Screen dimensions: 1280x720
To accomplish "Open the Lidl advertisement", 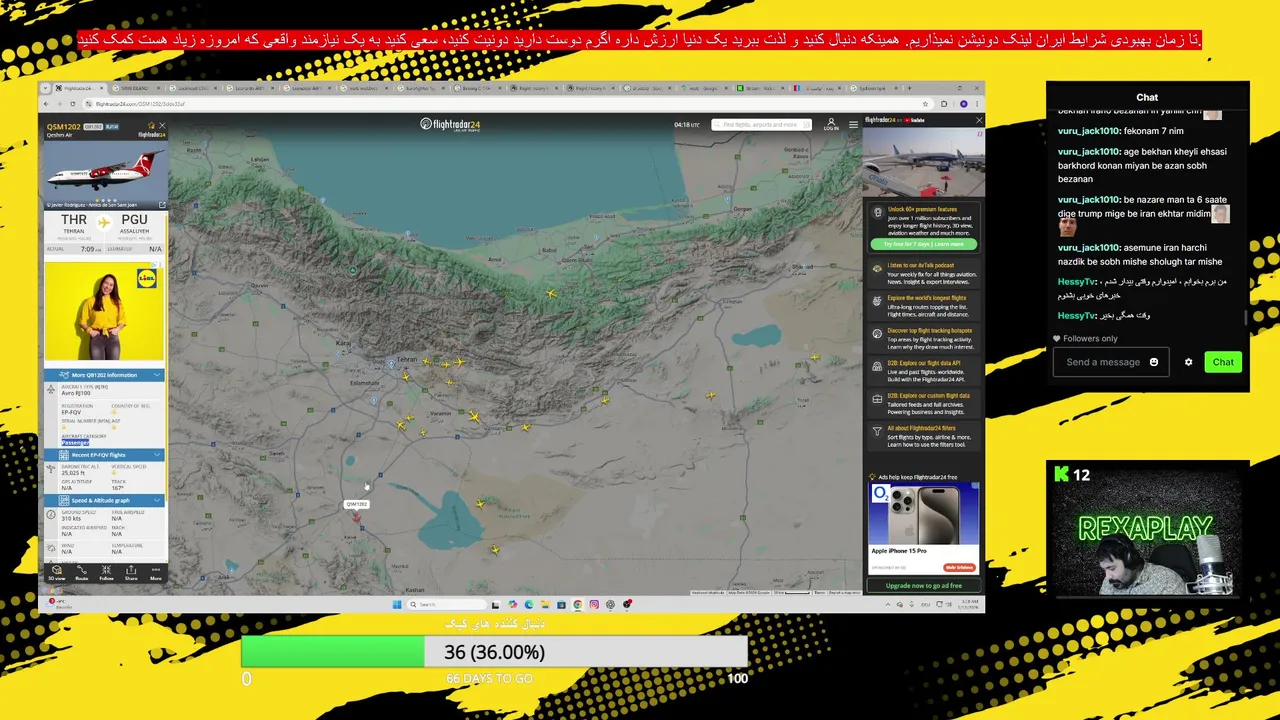I will point(104,310).
